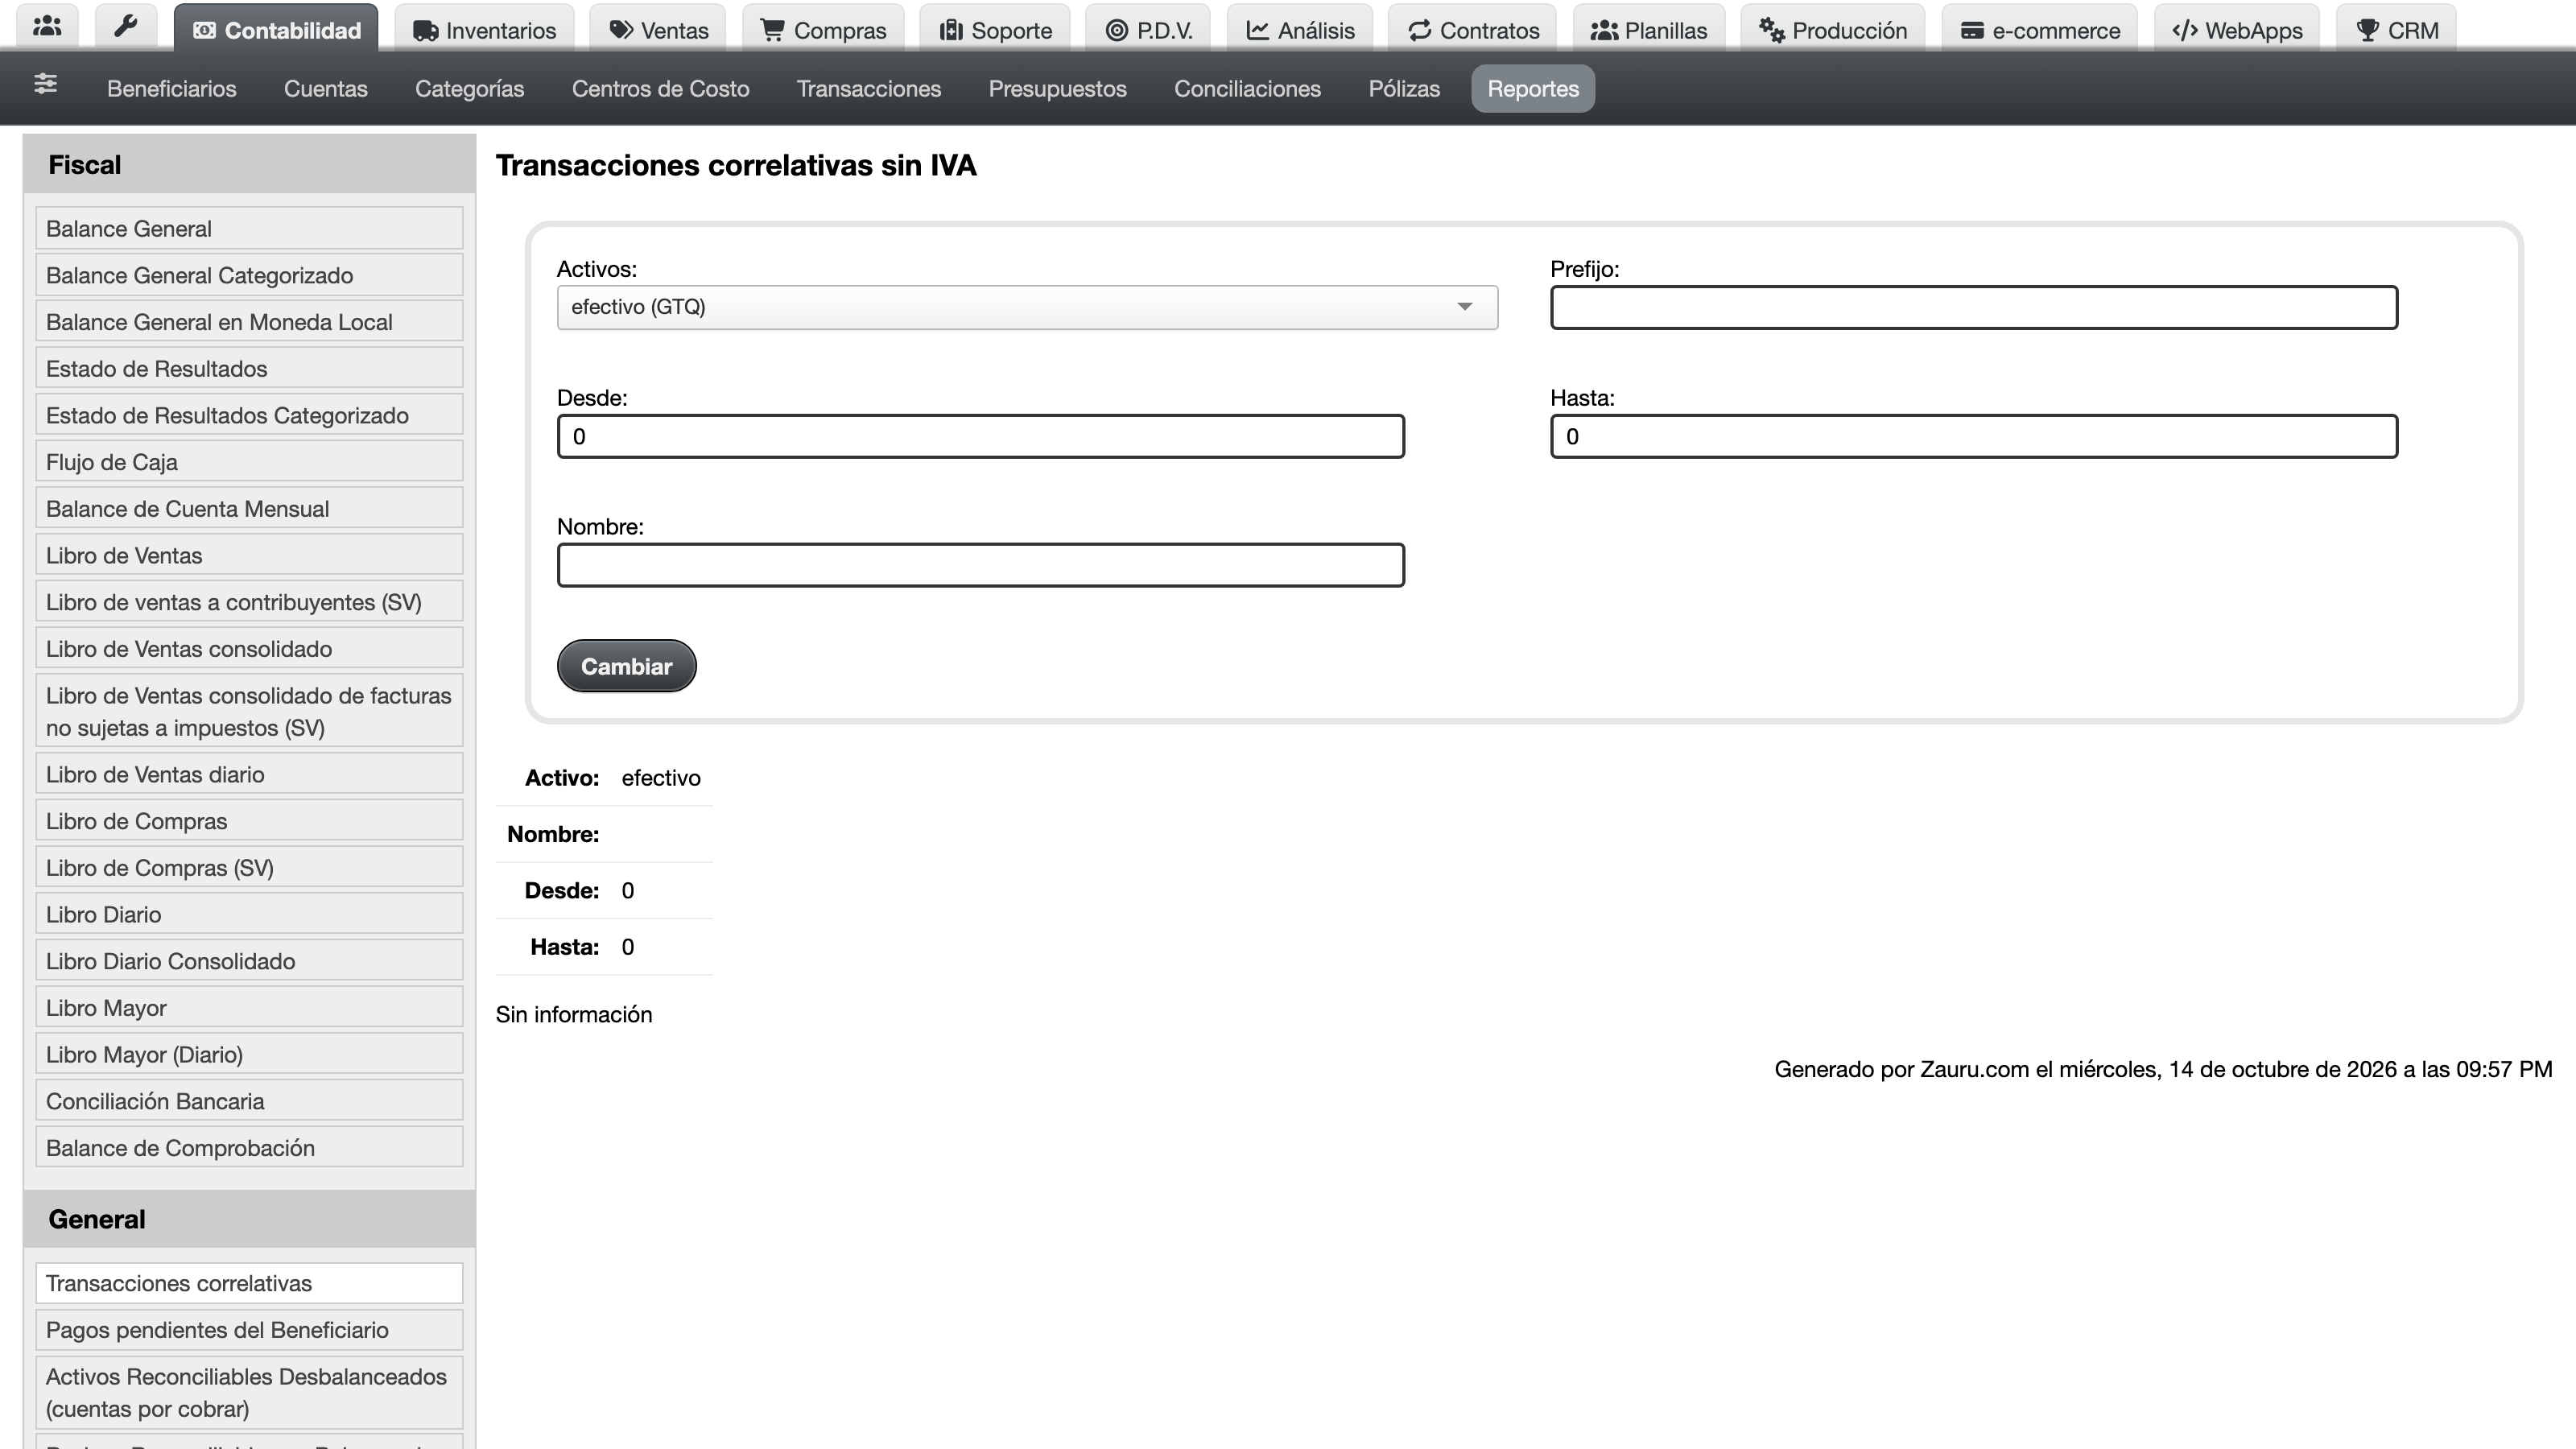Image resolution: width=2576 pixels, height=1449 pixels.
Task: Open Pagos pendientes del Beneficiario report
Action: [x=249, y=1330]
